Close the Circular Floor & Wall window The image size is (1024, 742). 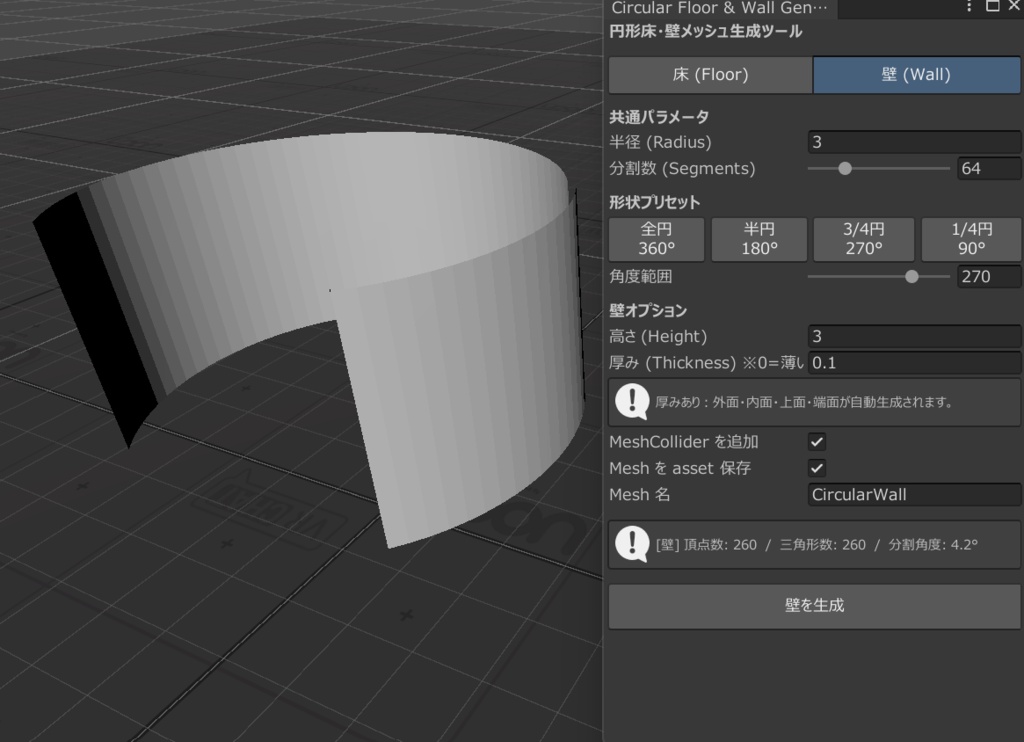click(x=1014, y=6)
